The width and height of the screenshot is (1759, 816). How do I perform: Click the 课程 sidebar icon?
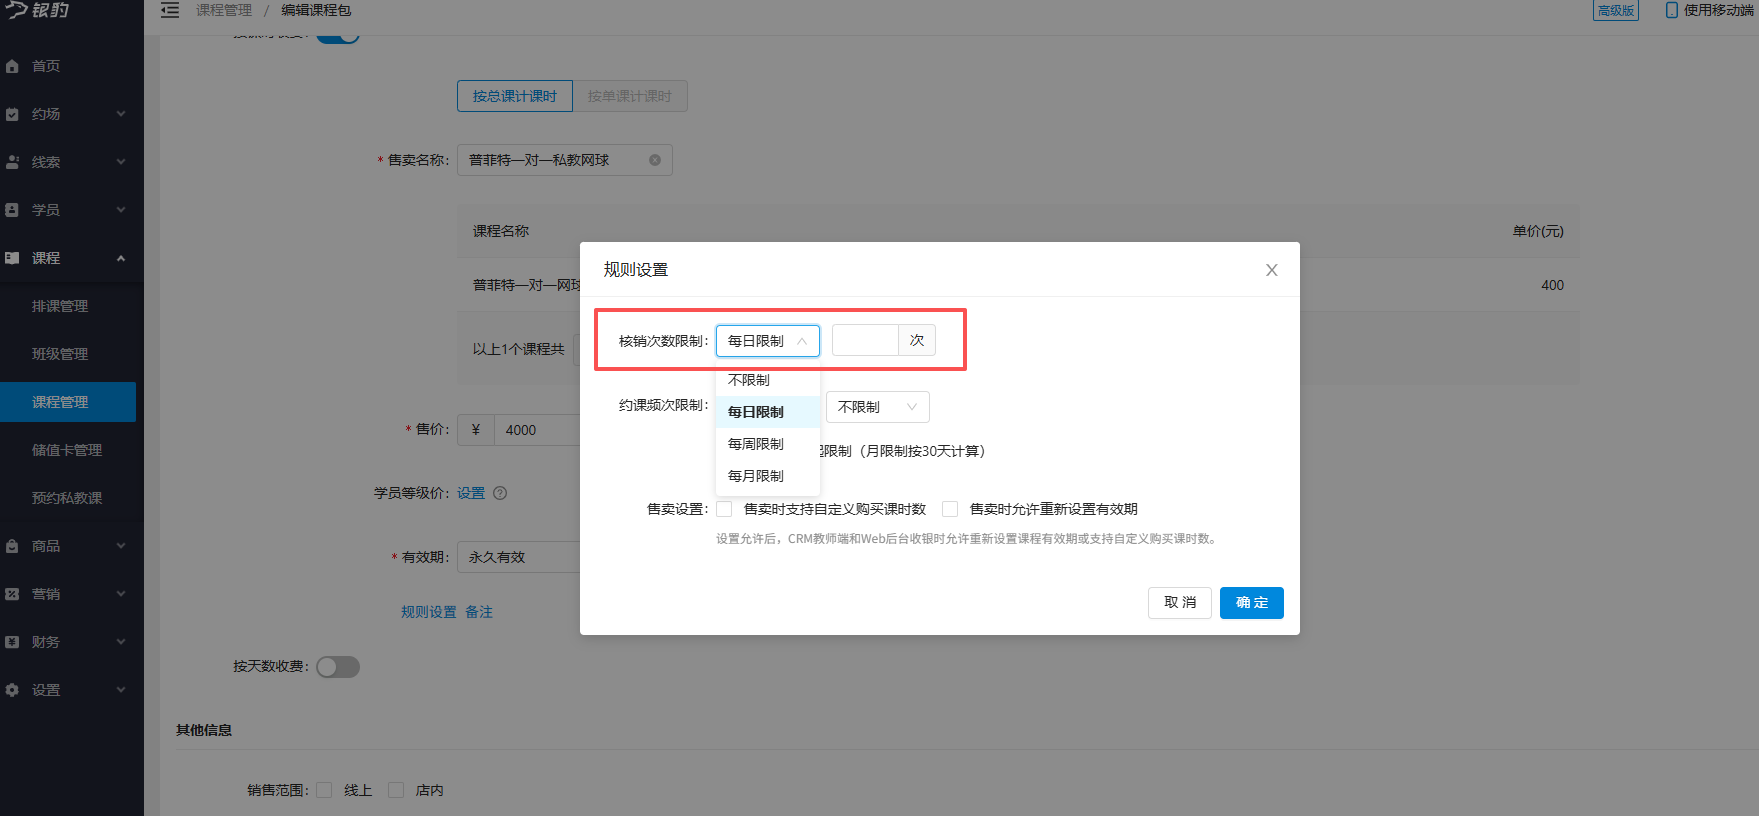(x=12, y=258)
